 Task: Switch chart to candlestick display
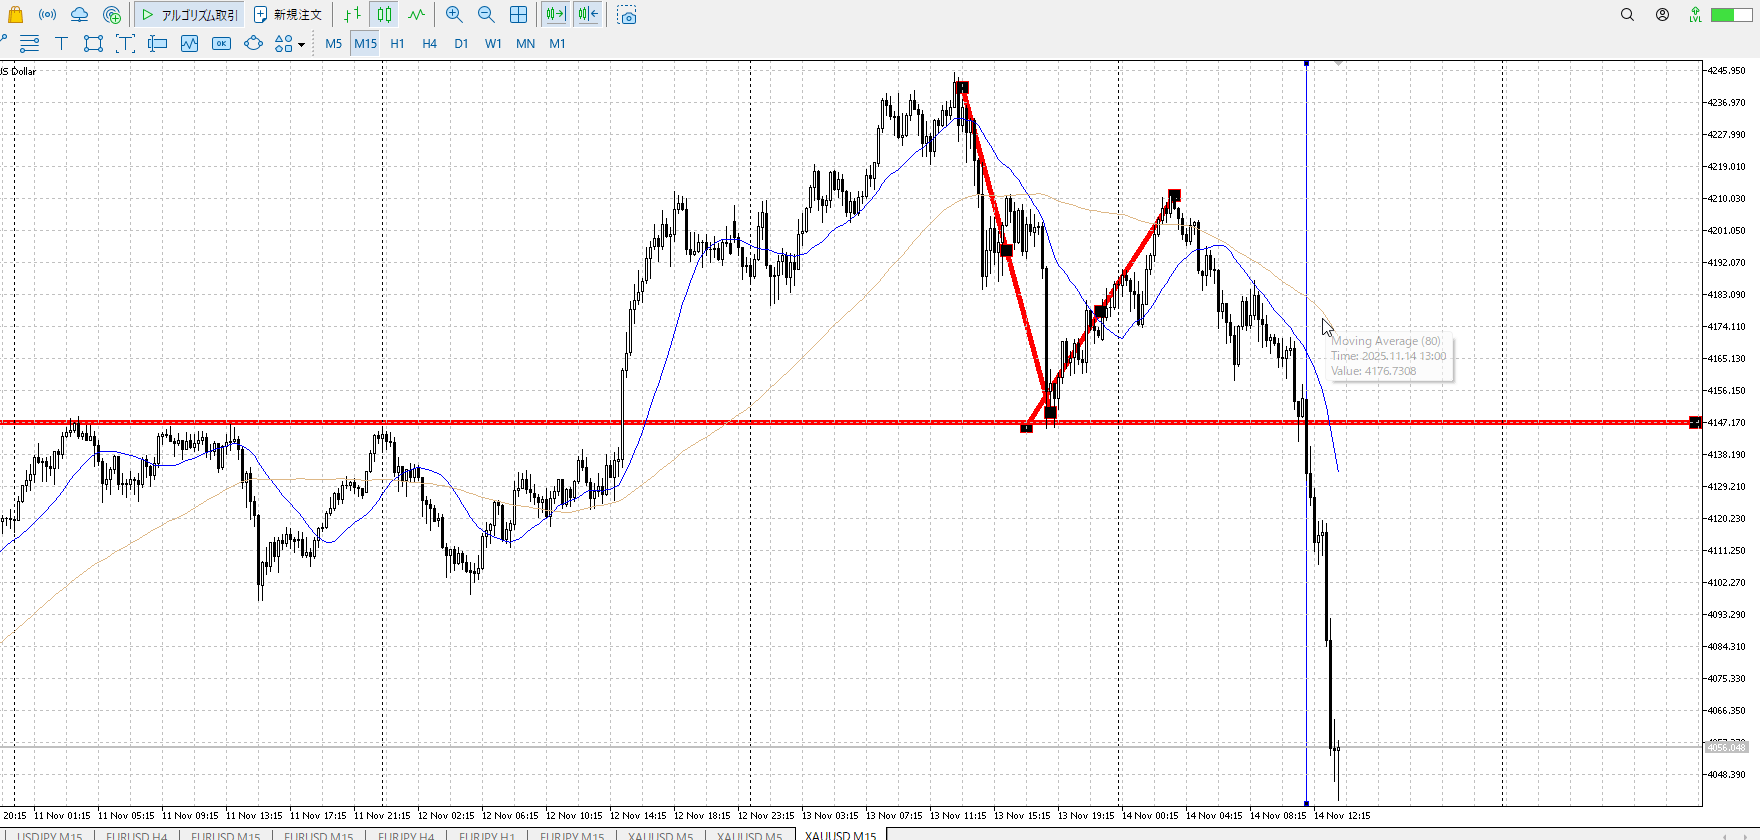(x=385, y=15)
